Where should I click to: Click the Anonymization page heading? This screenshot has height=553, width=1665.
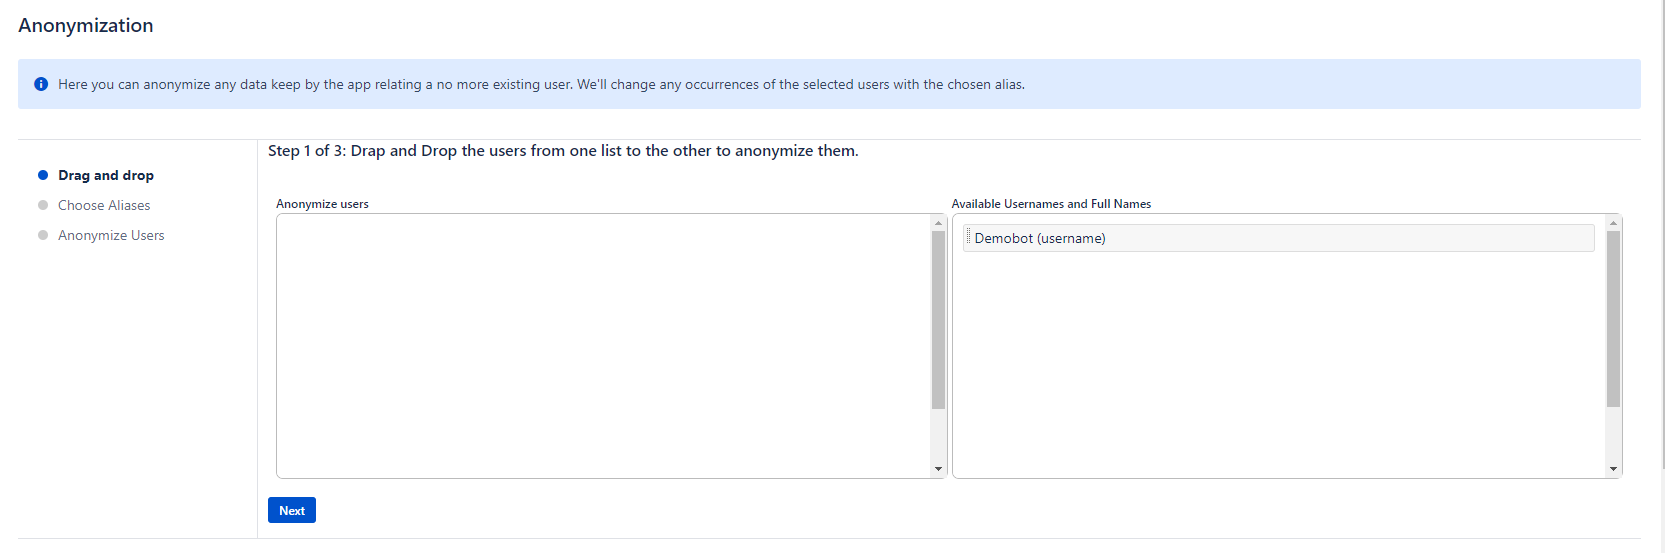(86, 26)
